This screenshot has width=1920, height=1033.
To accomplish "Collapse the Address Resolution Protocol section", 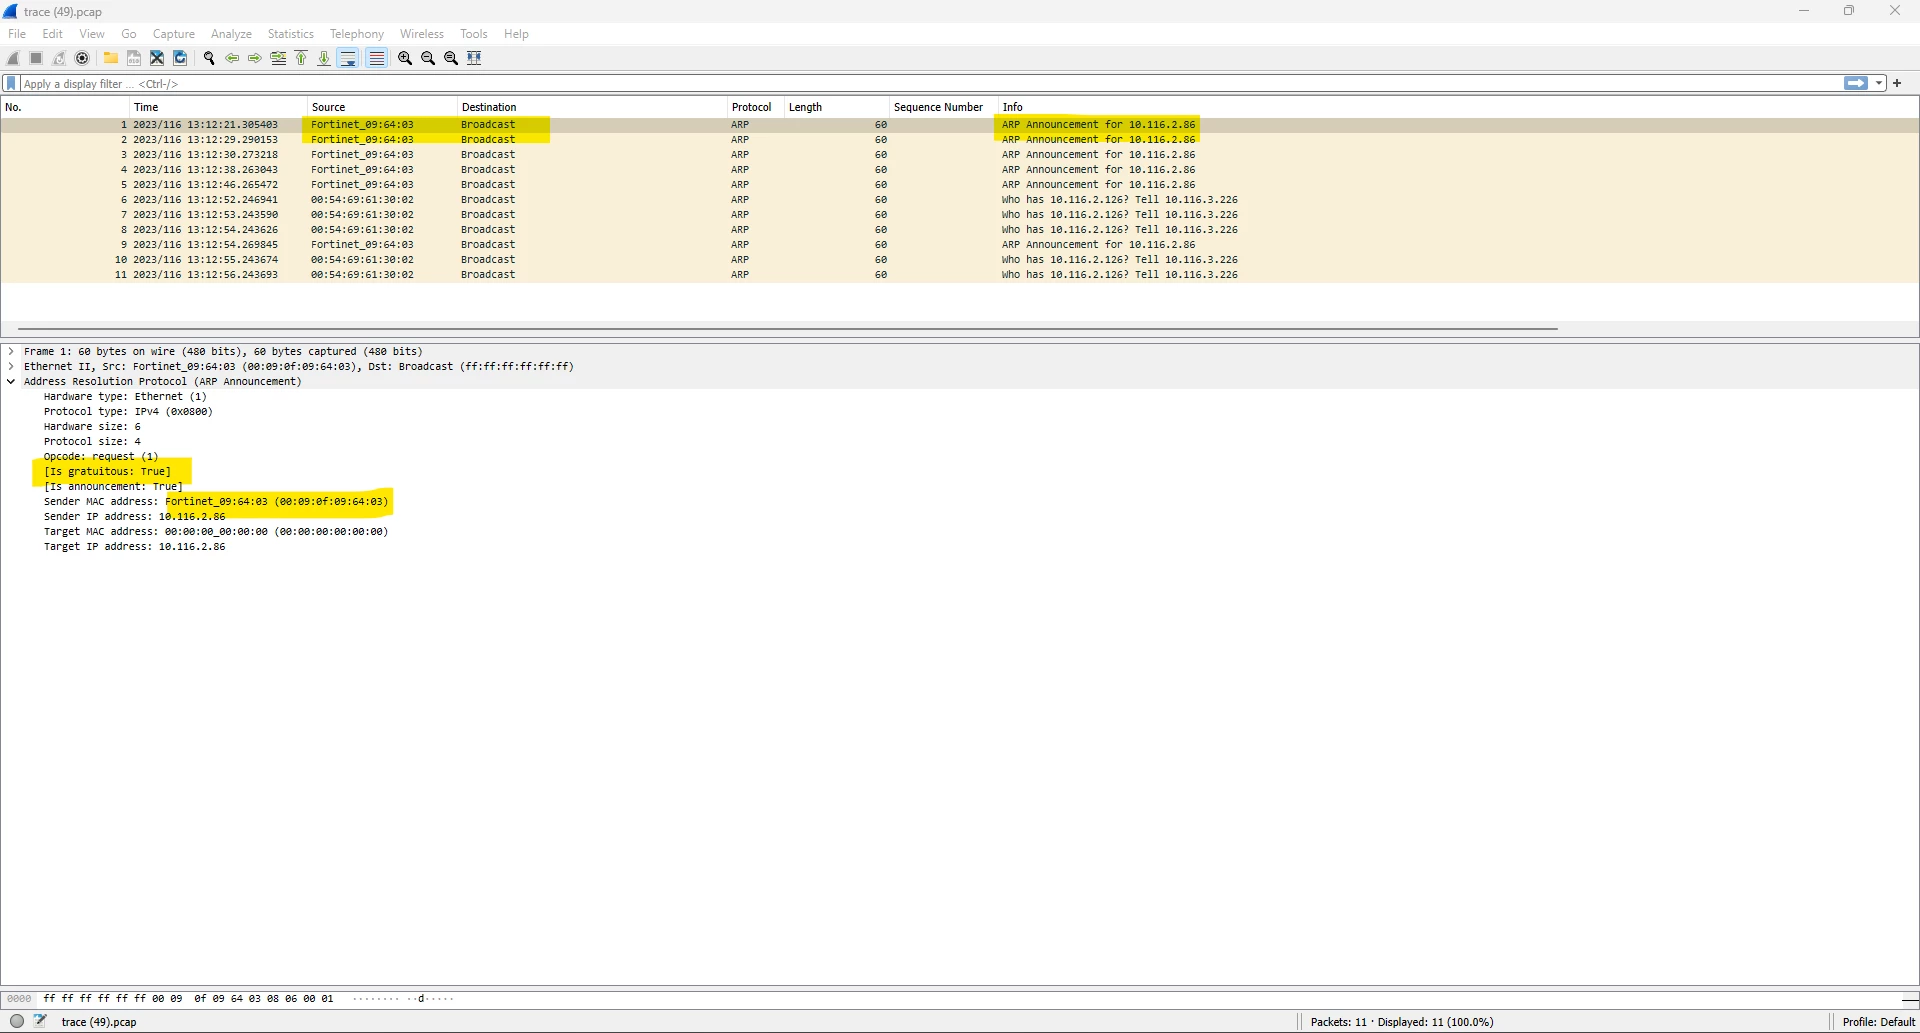I will pos(11,382).
